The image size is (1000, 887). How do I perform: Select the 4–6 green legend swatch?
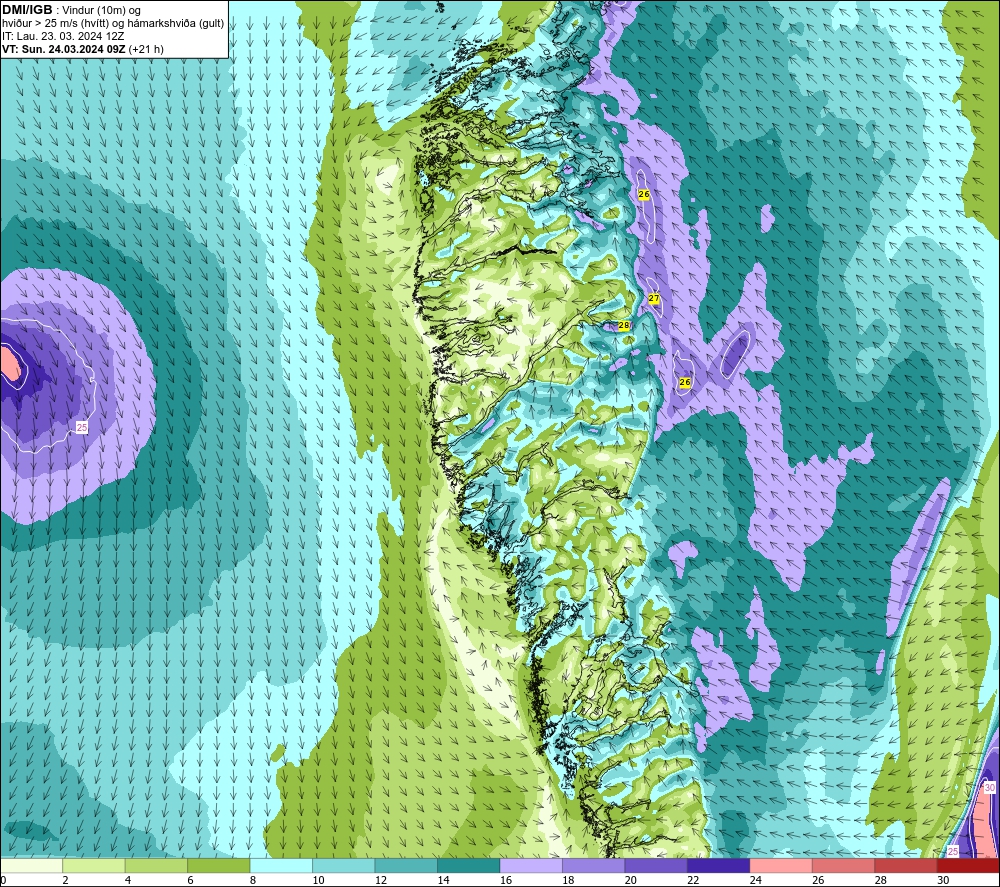(156, 865)
